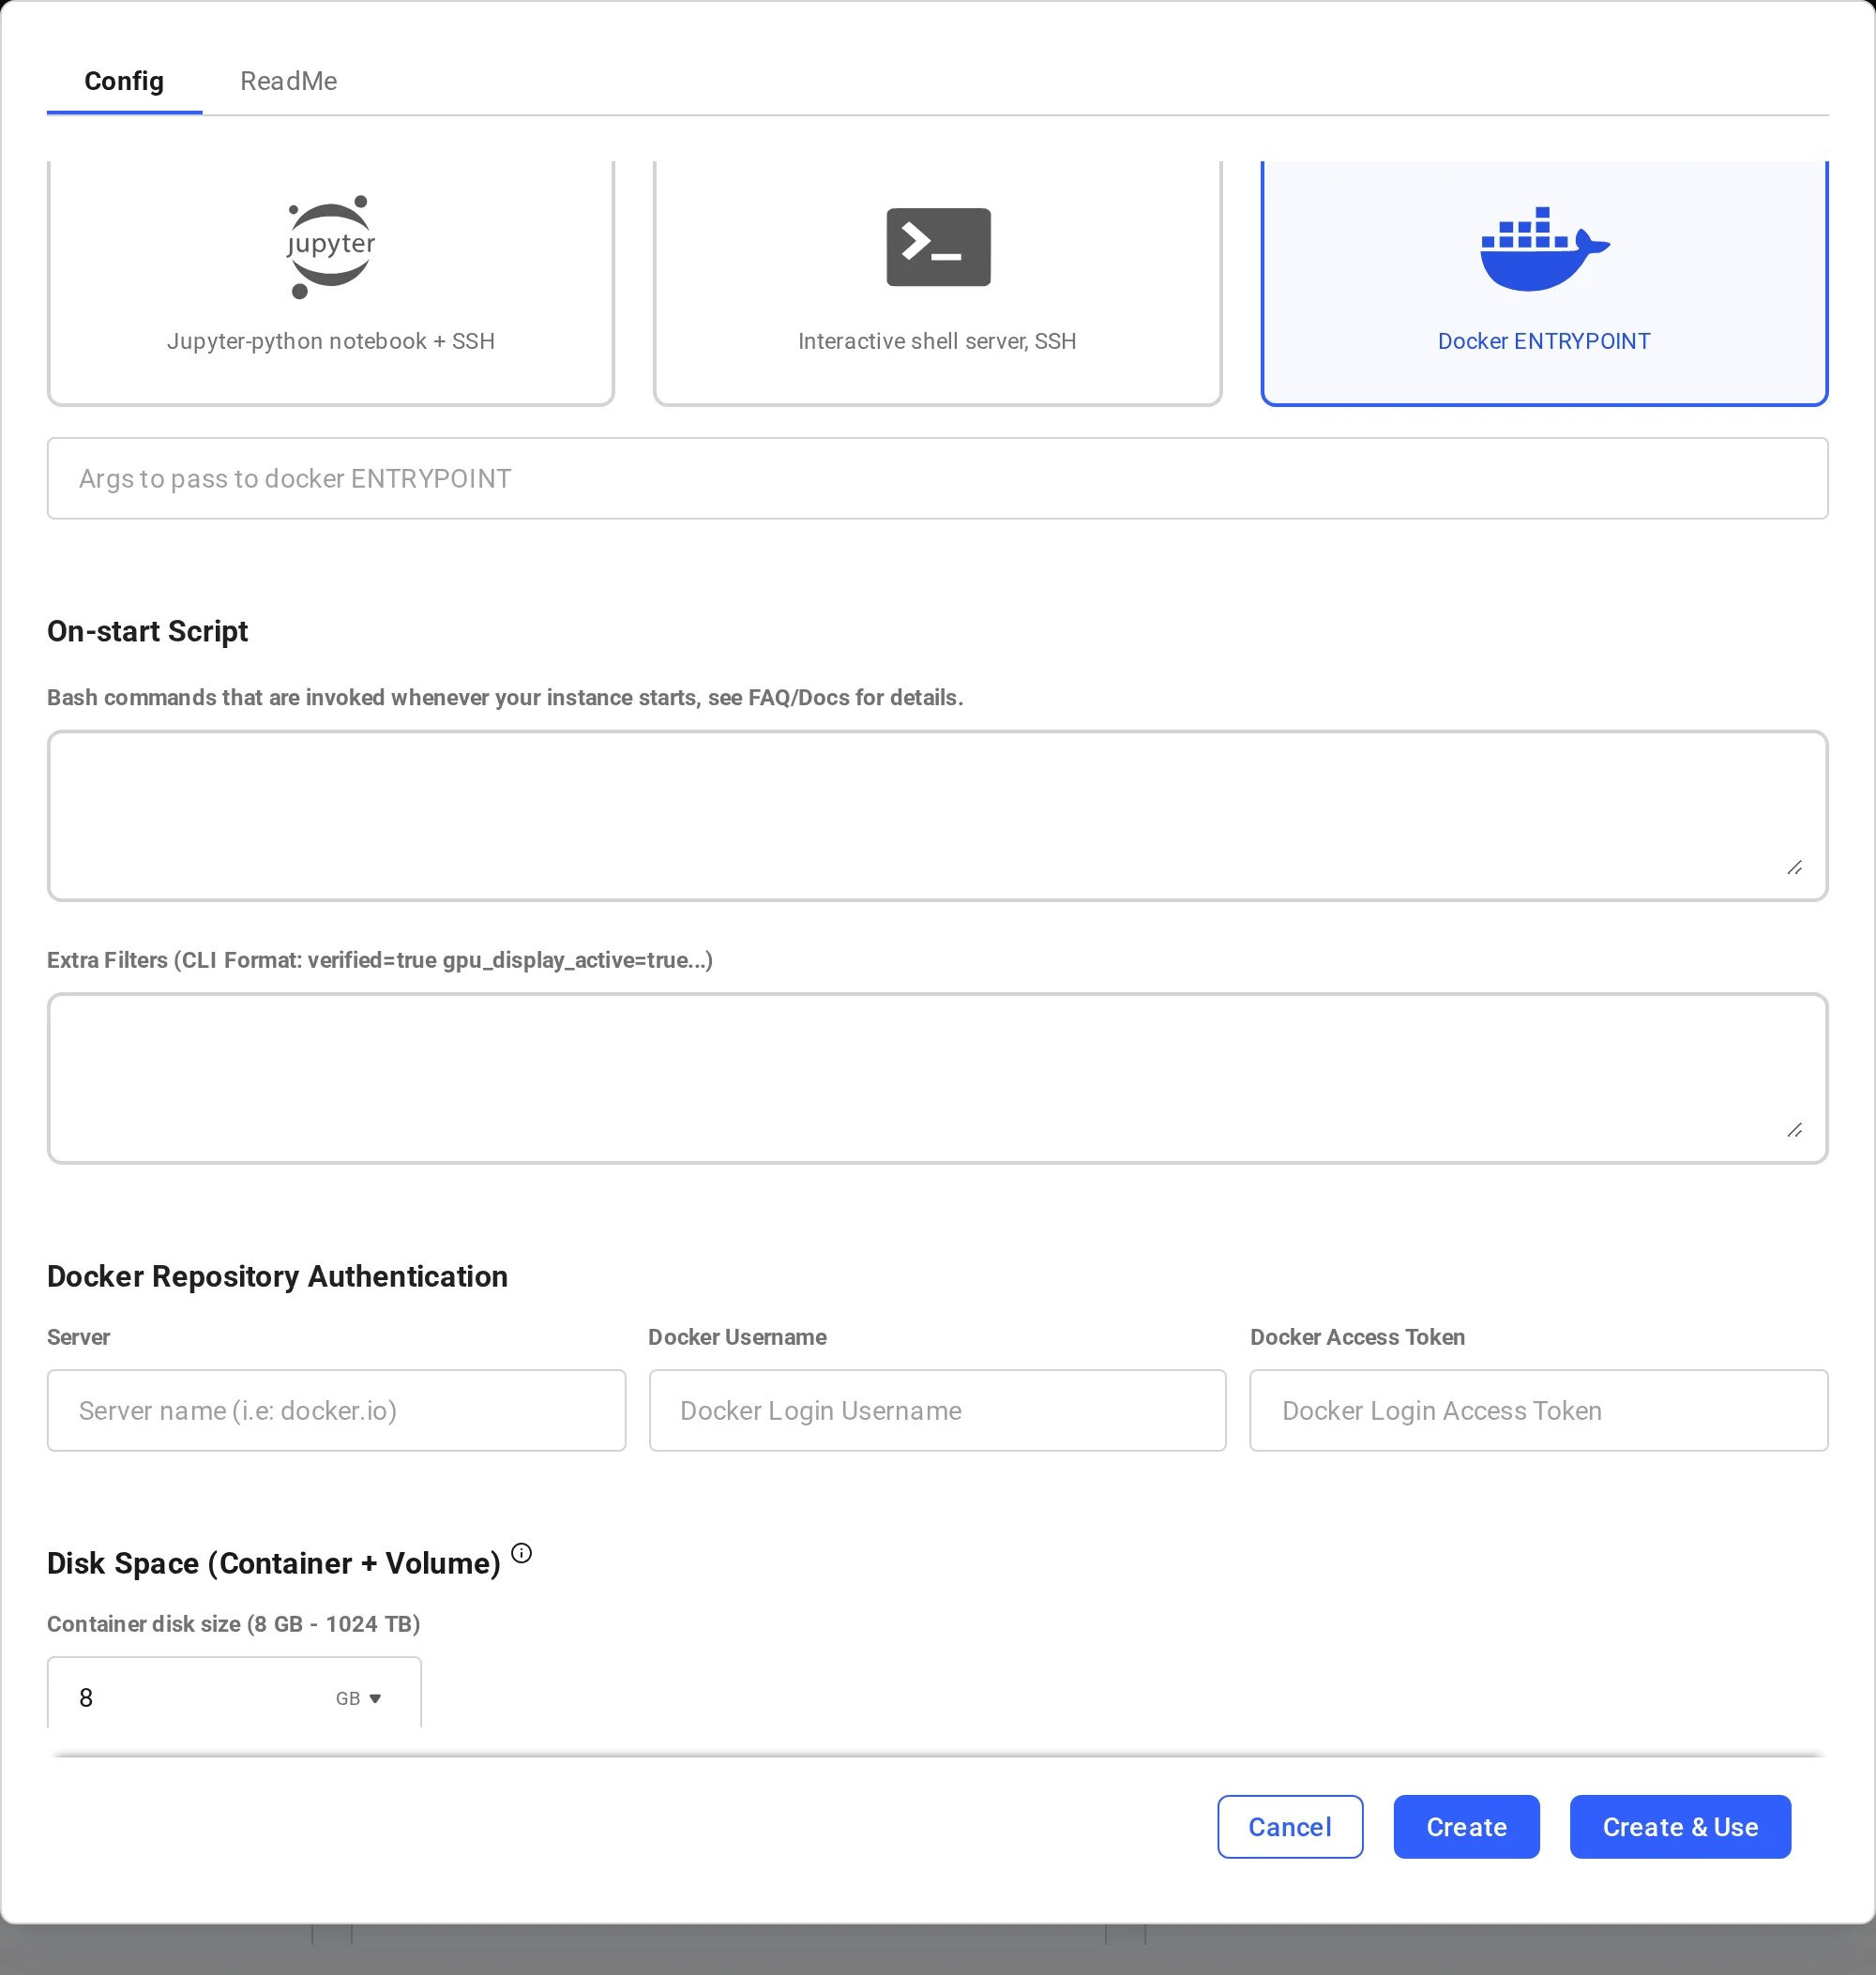Switch to the Config tab
The image size is (1876, 1975).
tap(124, 81)
